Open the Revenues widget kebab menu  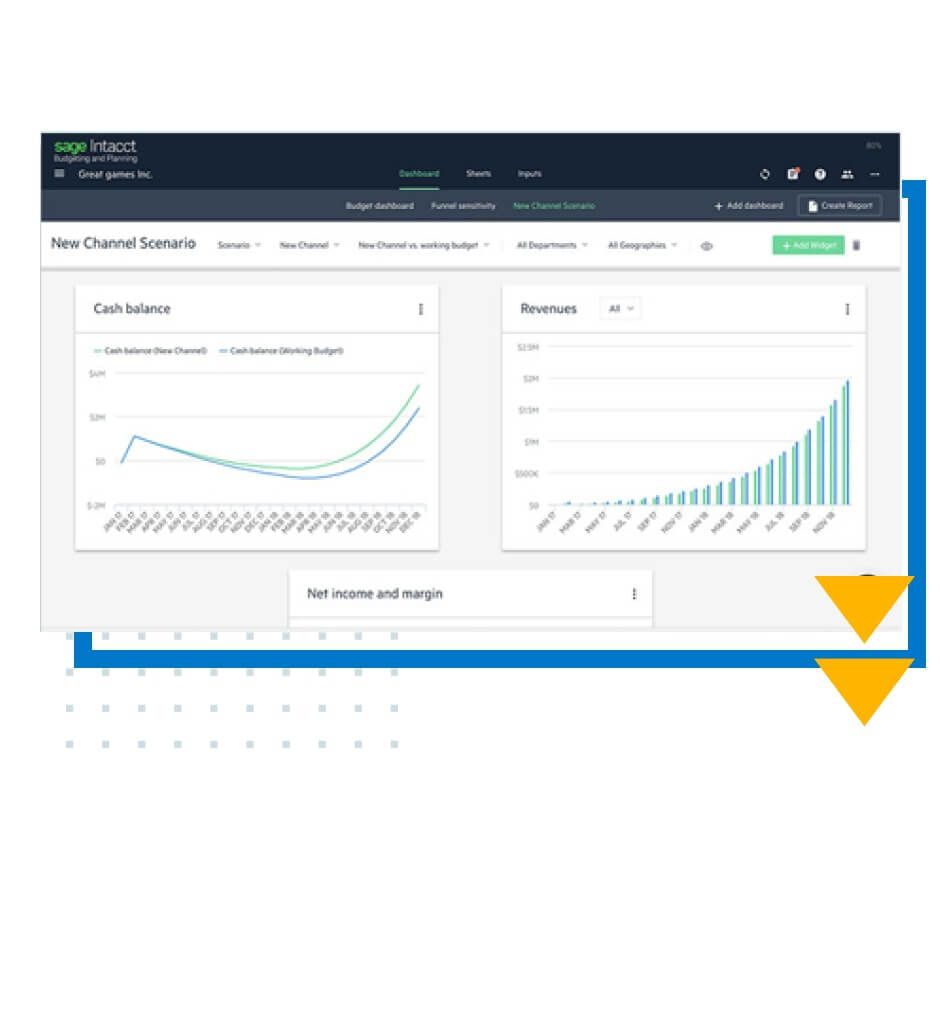tap(846, 309)
